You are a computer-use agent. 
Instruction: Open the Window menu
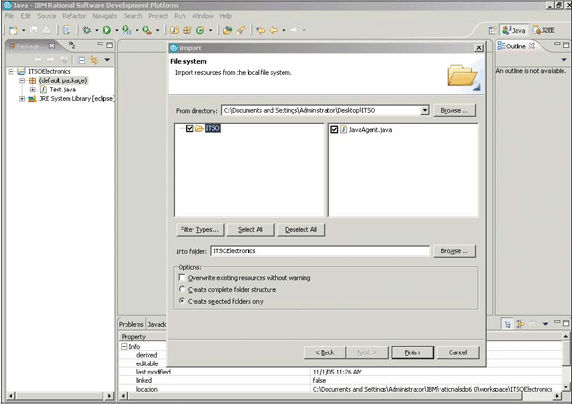click(x=202, y=16)
